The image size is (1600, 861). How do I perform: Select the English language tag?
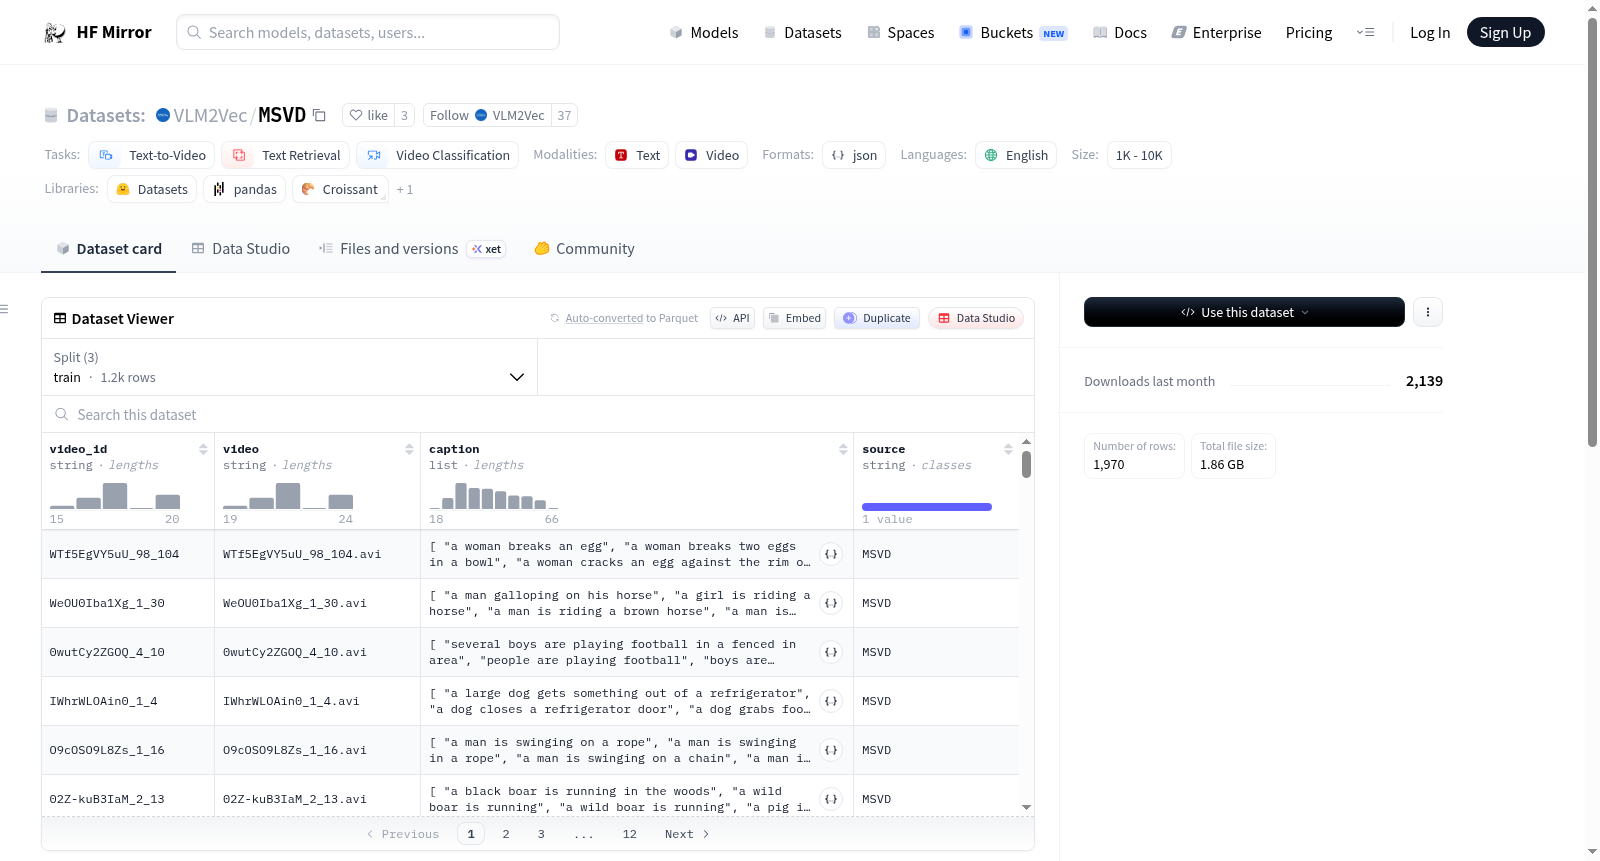[x=1016, y=155]
